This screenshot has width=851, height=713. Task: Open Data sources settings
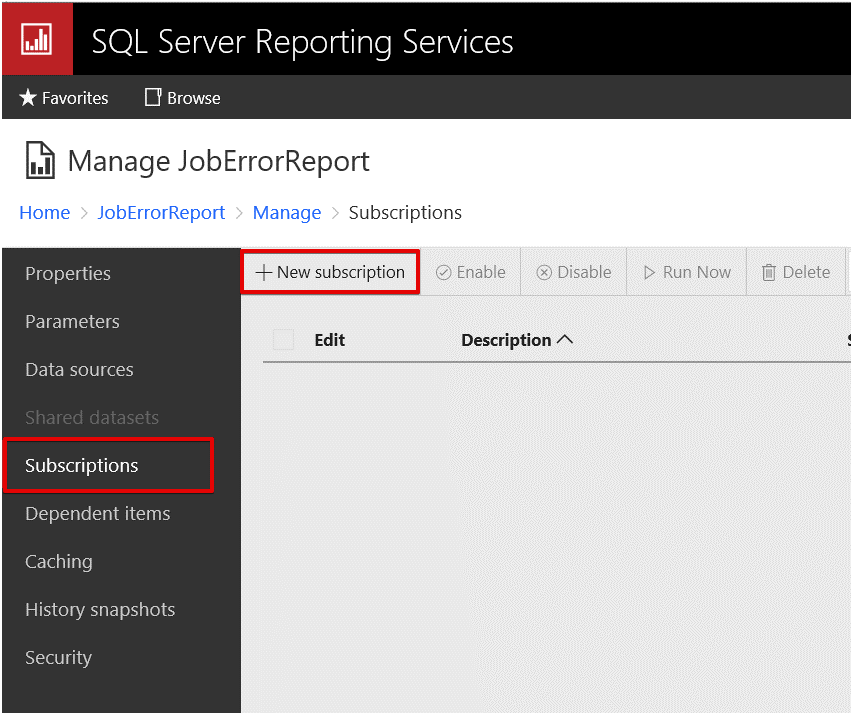click(x=79, y=370)
